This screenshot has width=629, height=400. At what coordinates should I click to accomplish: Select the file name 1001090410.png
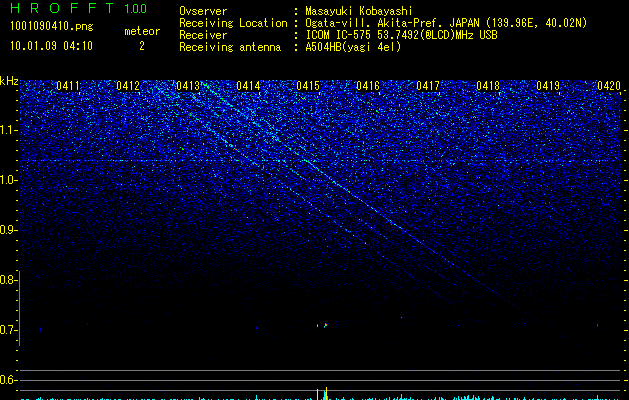tap(51, 27)
